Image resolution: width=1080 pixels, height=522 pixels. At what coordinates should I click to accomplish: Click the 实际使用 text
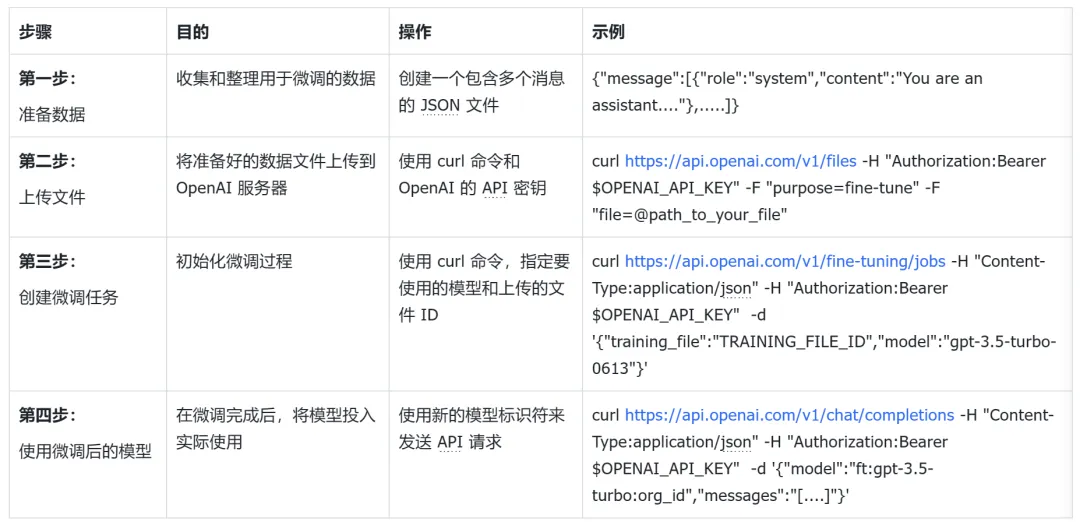(209, 442)
